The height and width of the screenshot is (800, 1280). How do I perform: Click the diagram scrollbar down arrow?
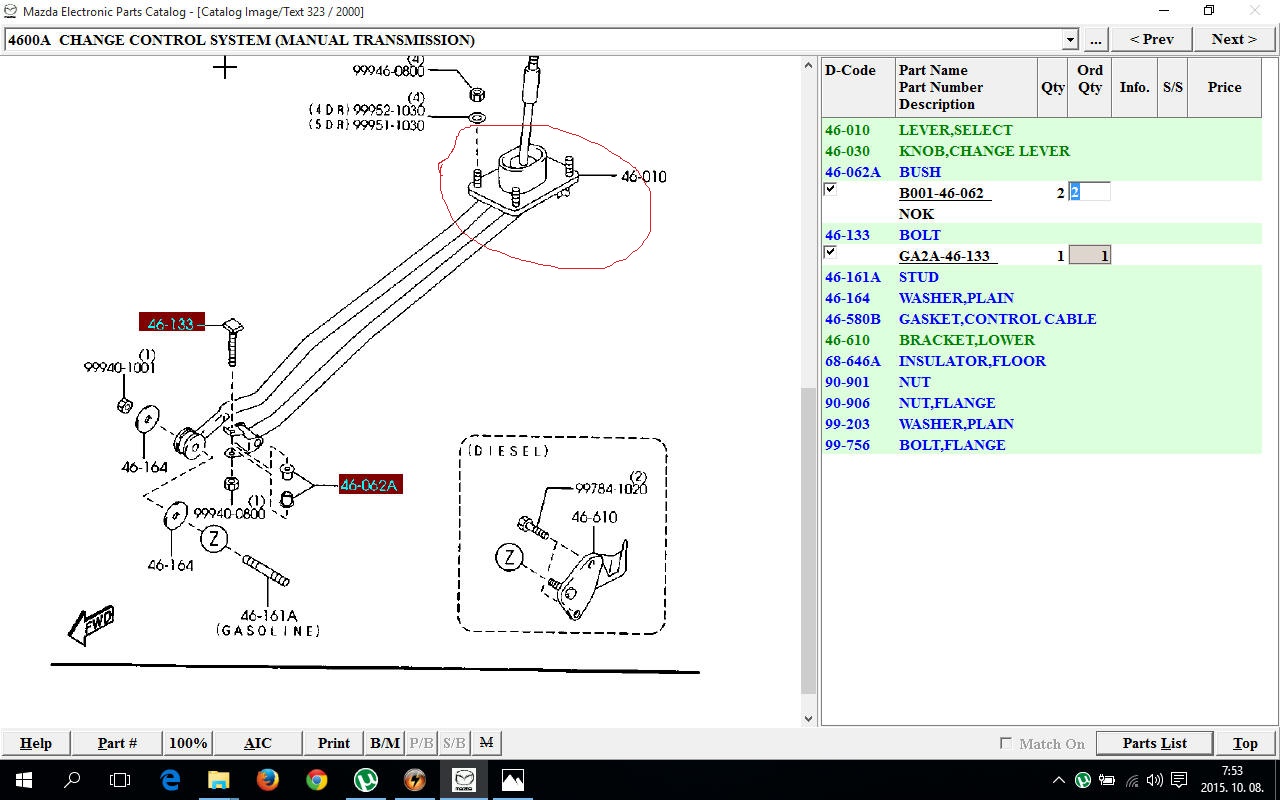click(809, 718)
